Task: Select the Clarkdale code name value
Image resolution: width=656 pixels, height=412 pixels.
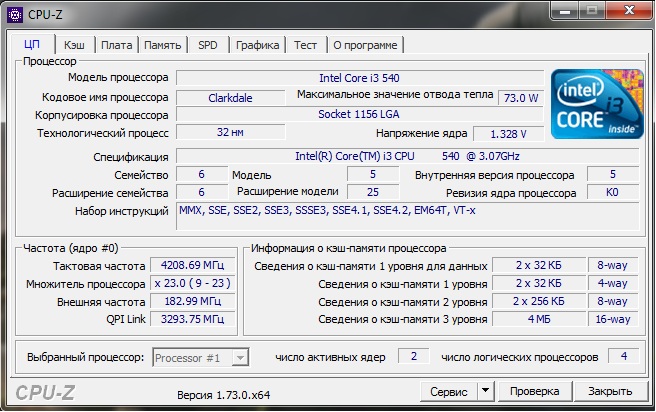Action: (231, 98)
